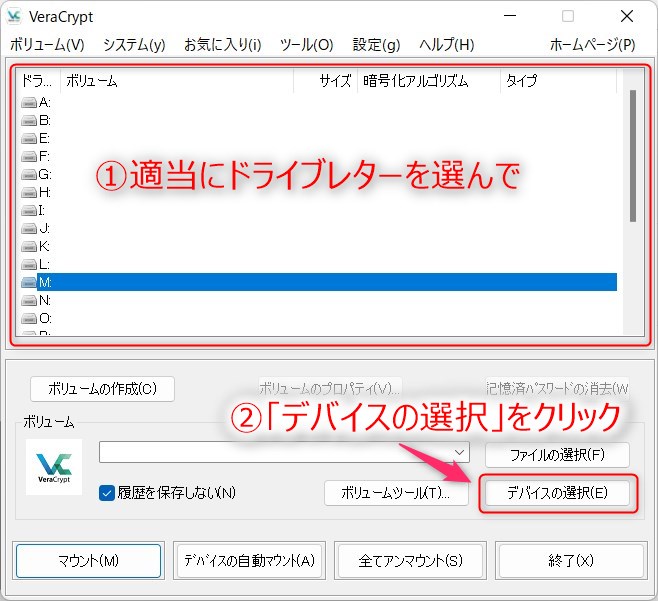Click the 暗号化アルゴリズム column header

(x=428, y=80)
